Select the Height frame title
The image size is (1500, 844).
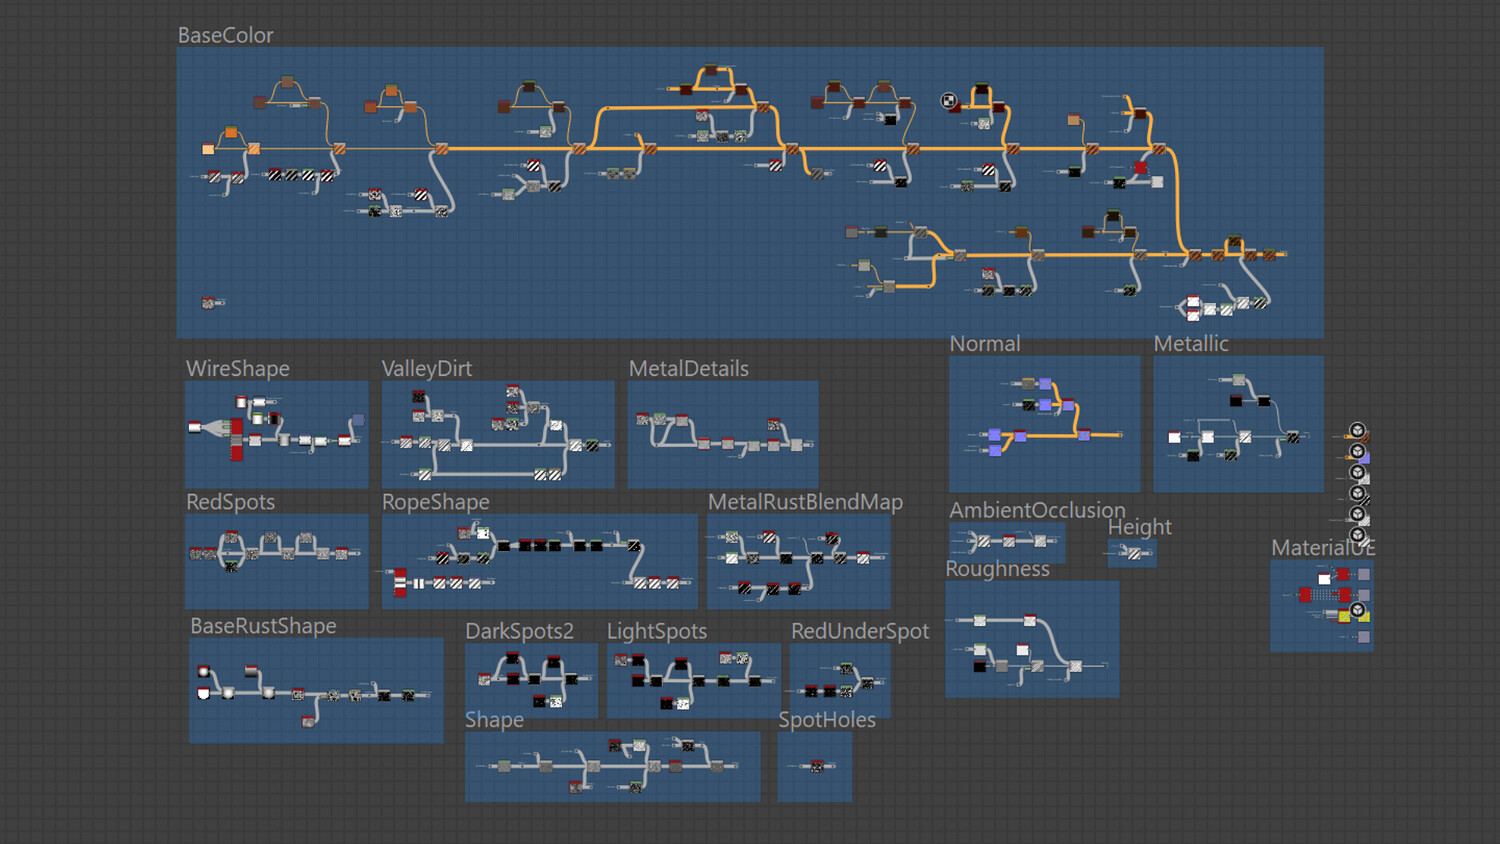pos(1139,527)
